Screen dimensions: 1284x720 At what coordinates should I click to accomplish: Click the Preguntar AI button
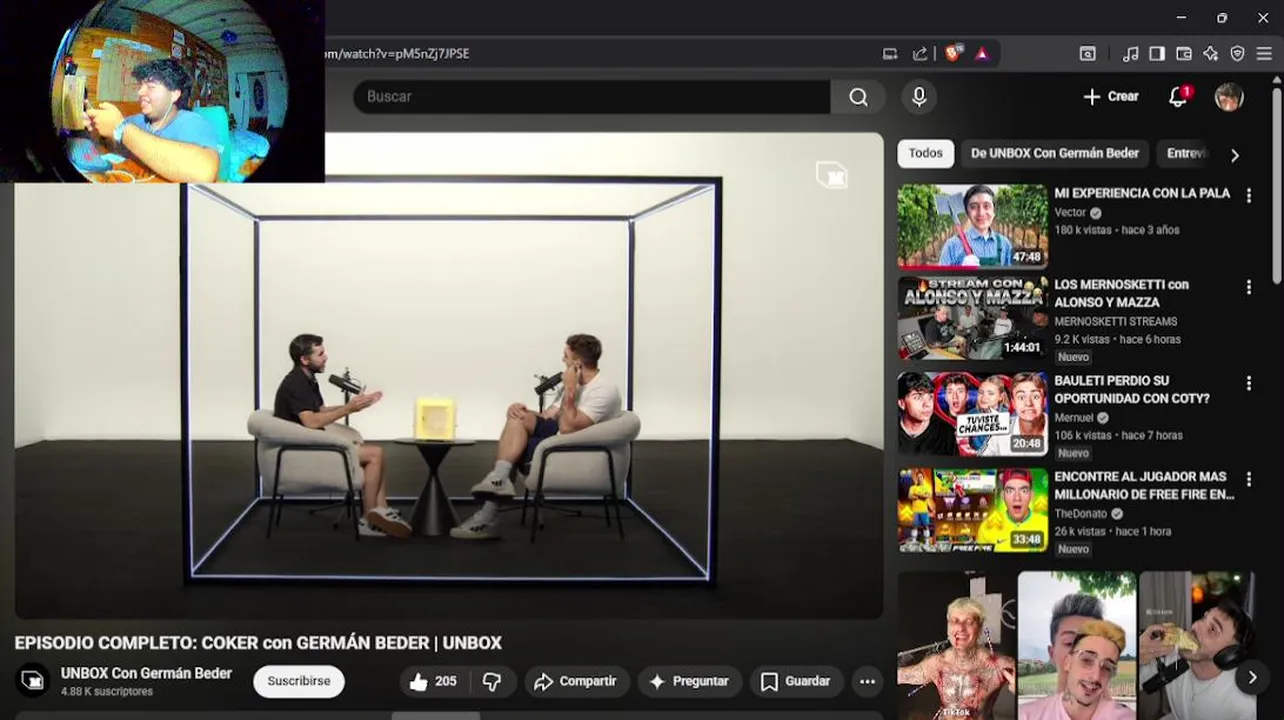pos(690,681)
